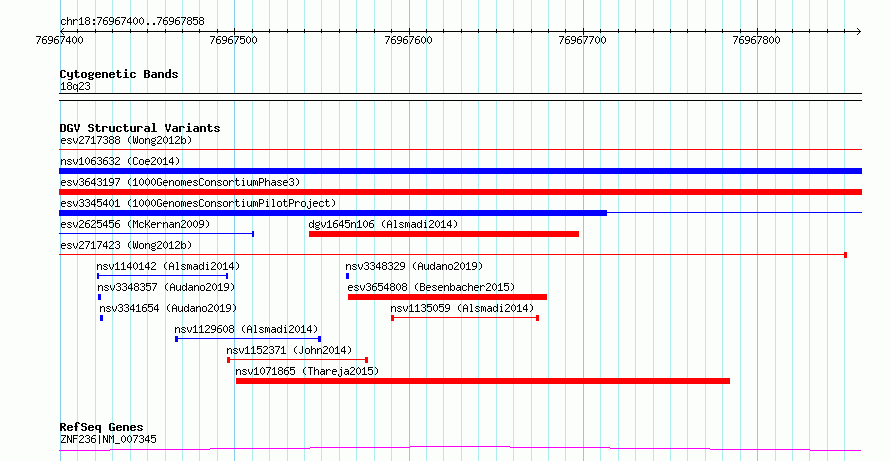Open esv2717423 (Wong2012b) variant label

(126, 245)
